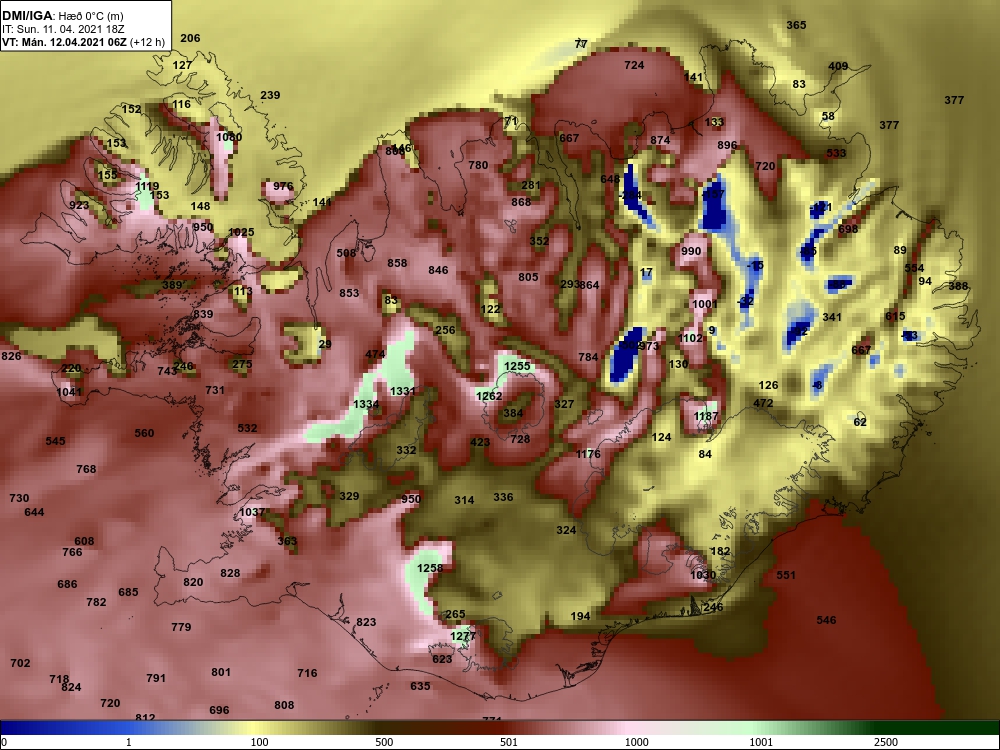This screenshot has height=750, width=1000.
Task: Pick the 896 label on the map
Action: pyautogui.click(x=727, y=145)
